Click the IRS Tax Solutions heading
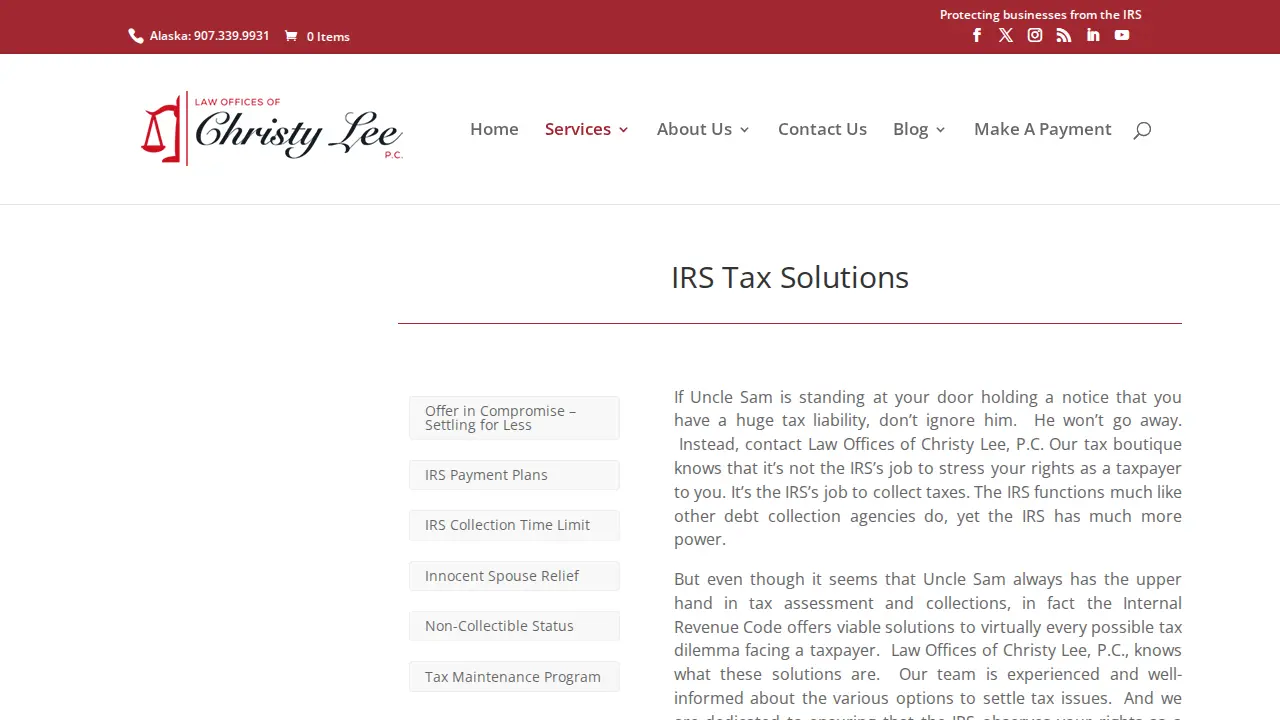Screen dimensions: 1280x720 pos(790,277)
